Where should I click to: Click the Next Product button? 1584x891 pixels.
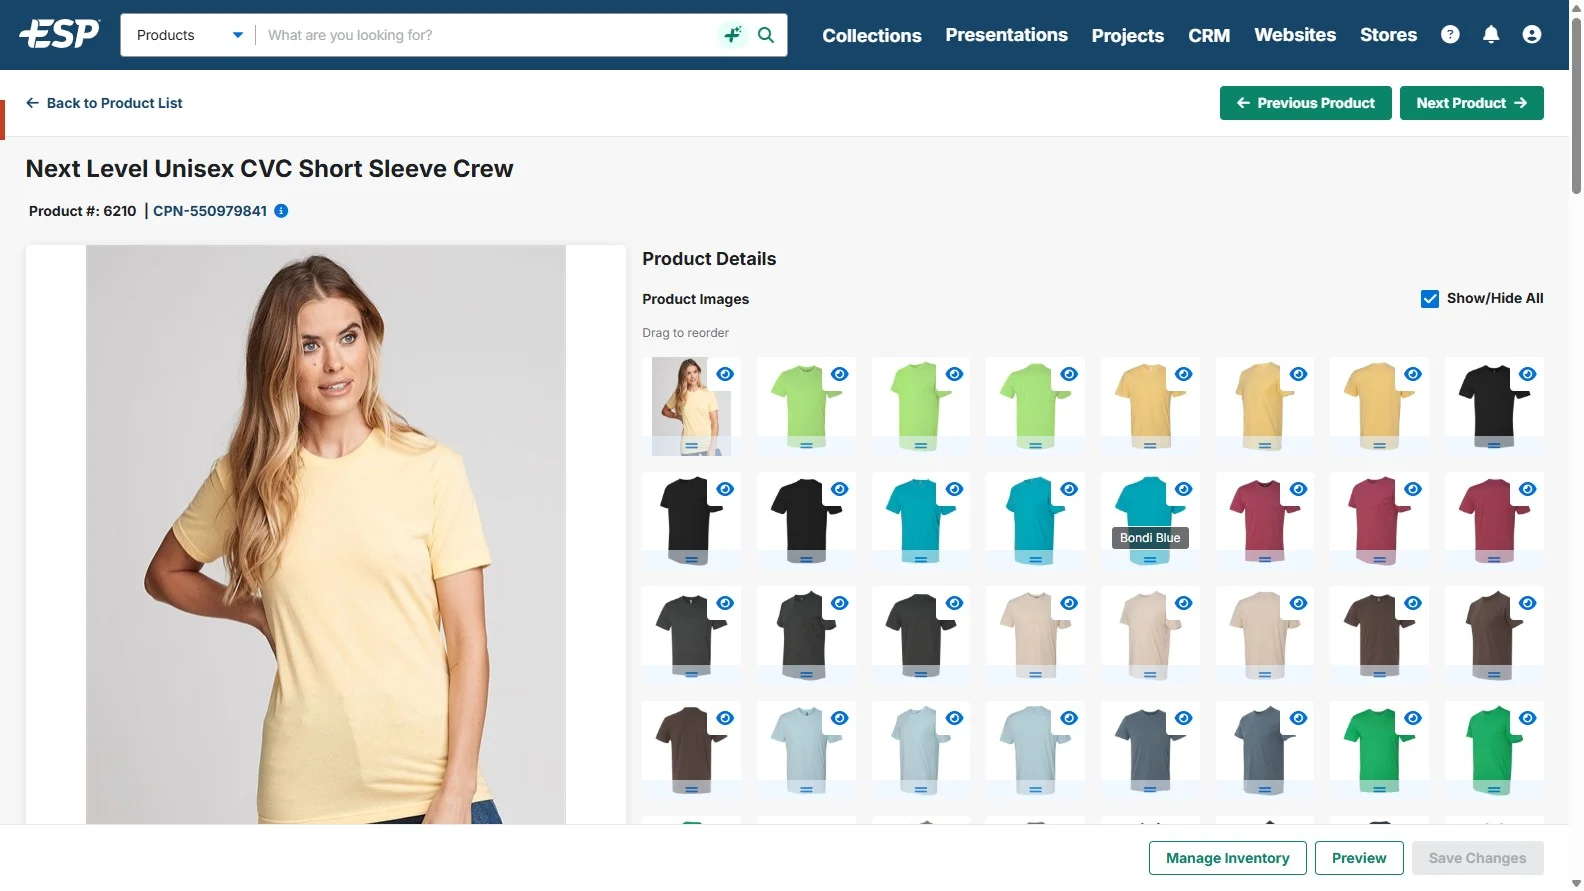[x=1471, y=103]
